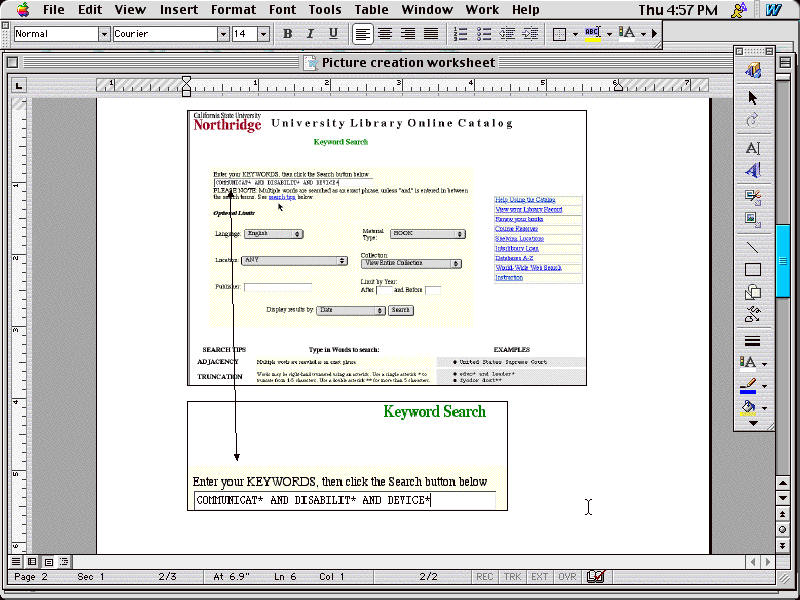Click the Insert Picture From File icon
Image resolution: width=800 pixels, height=600 pixels.
(x=753, y=219)
